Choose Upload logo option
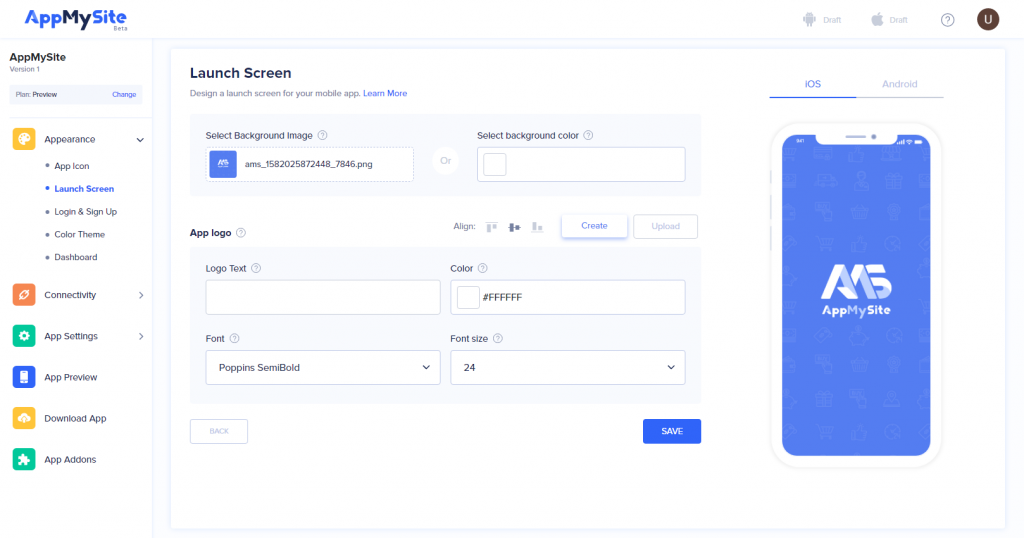This screenshot has width=1024, height=538. (x=665, y=227)
